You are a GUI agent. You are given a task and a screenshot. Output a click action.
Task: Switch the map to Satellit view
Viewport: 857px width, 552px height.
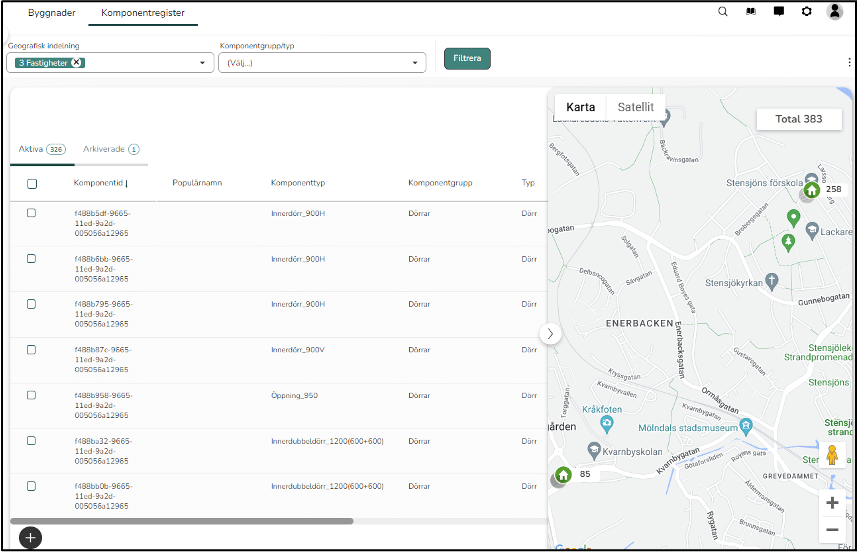click(636, 107)
